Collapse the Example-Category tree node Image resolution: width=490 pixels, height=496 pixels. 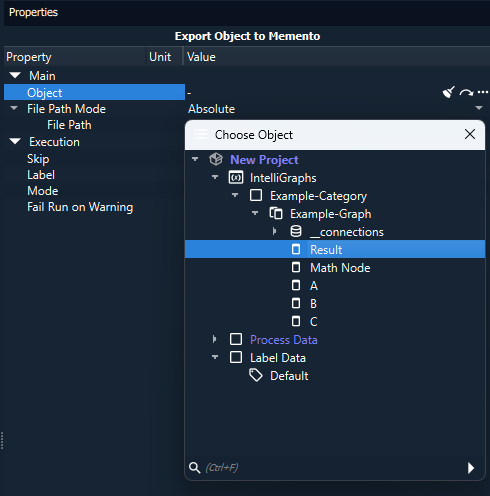(235, 195)
